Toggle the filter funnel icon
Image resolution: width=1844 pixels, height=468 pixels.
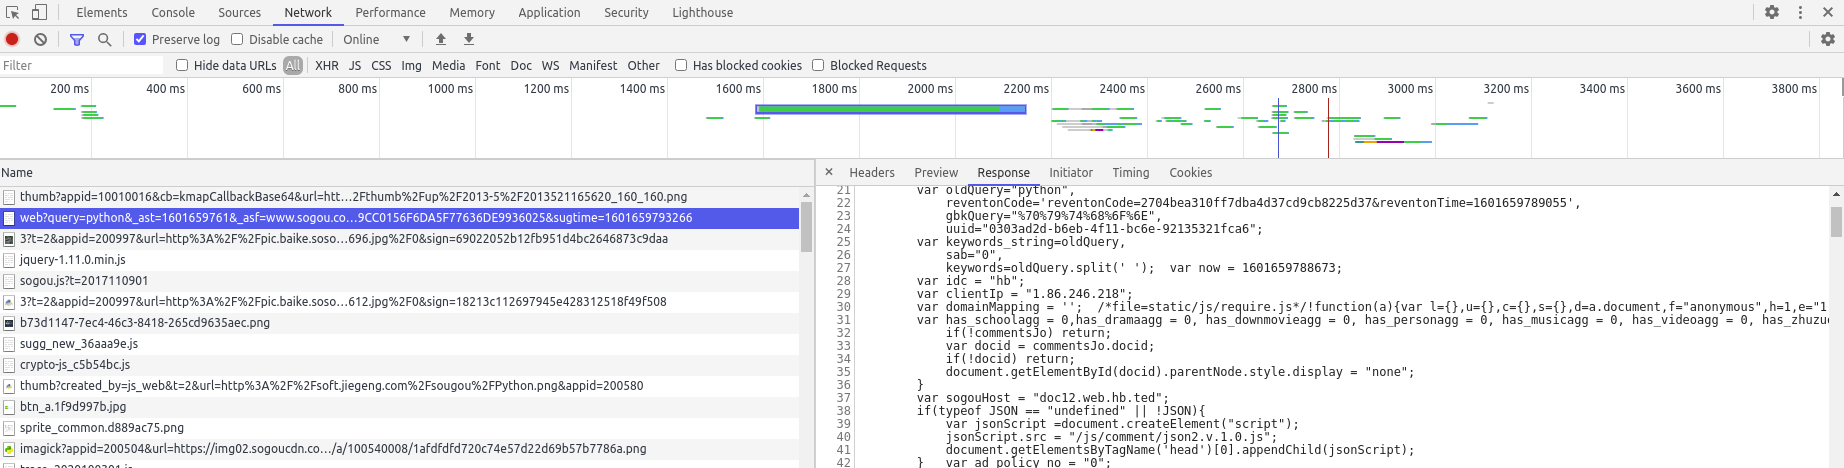click(77, 39)
